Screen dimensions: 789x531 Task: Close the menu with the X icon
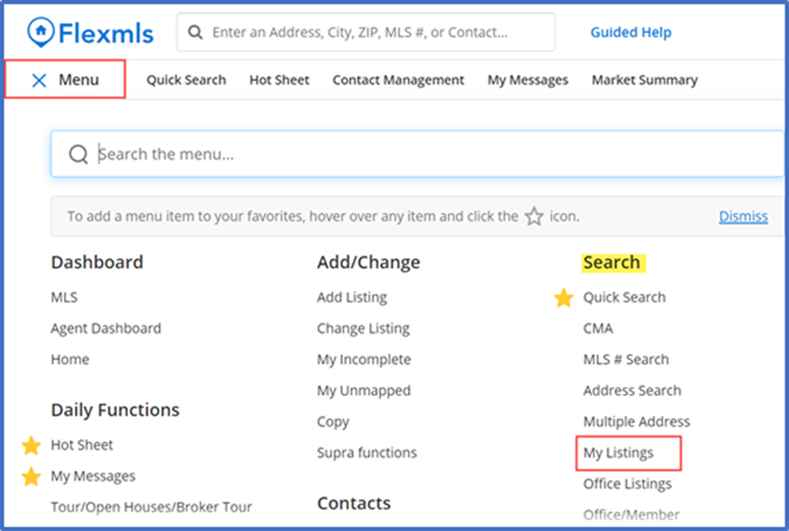39,80
